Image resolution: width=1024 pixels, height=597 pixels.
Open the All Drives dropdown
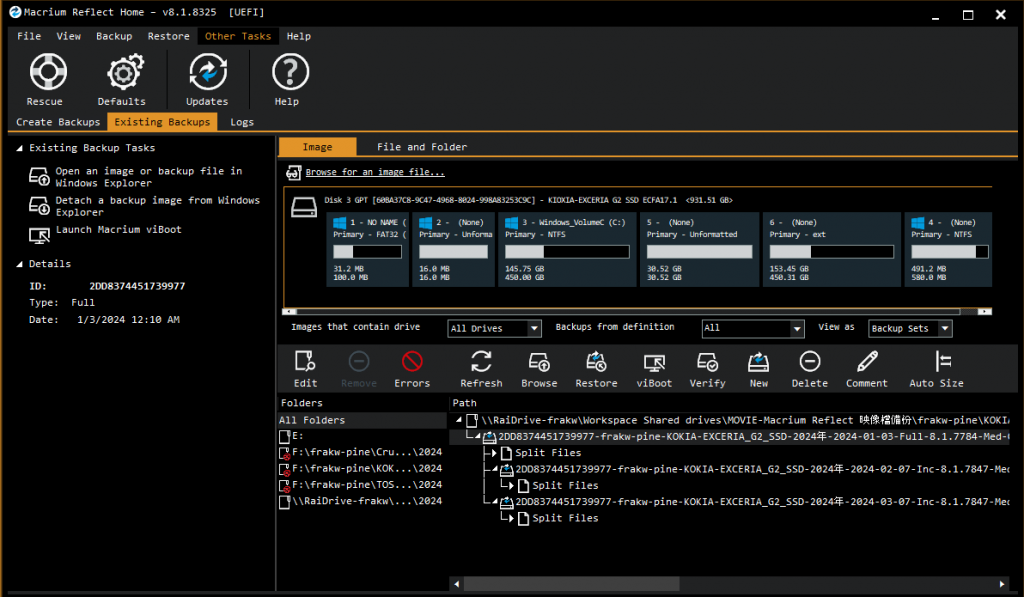494,329
